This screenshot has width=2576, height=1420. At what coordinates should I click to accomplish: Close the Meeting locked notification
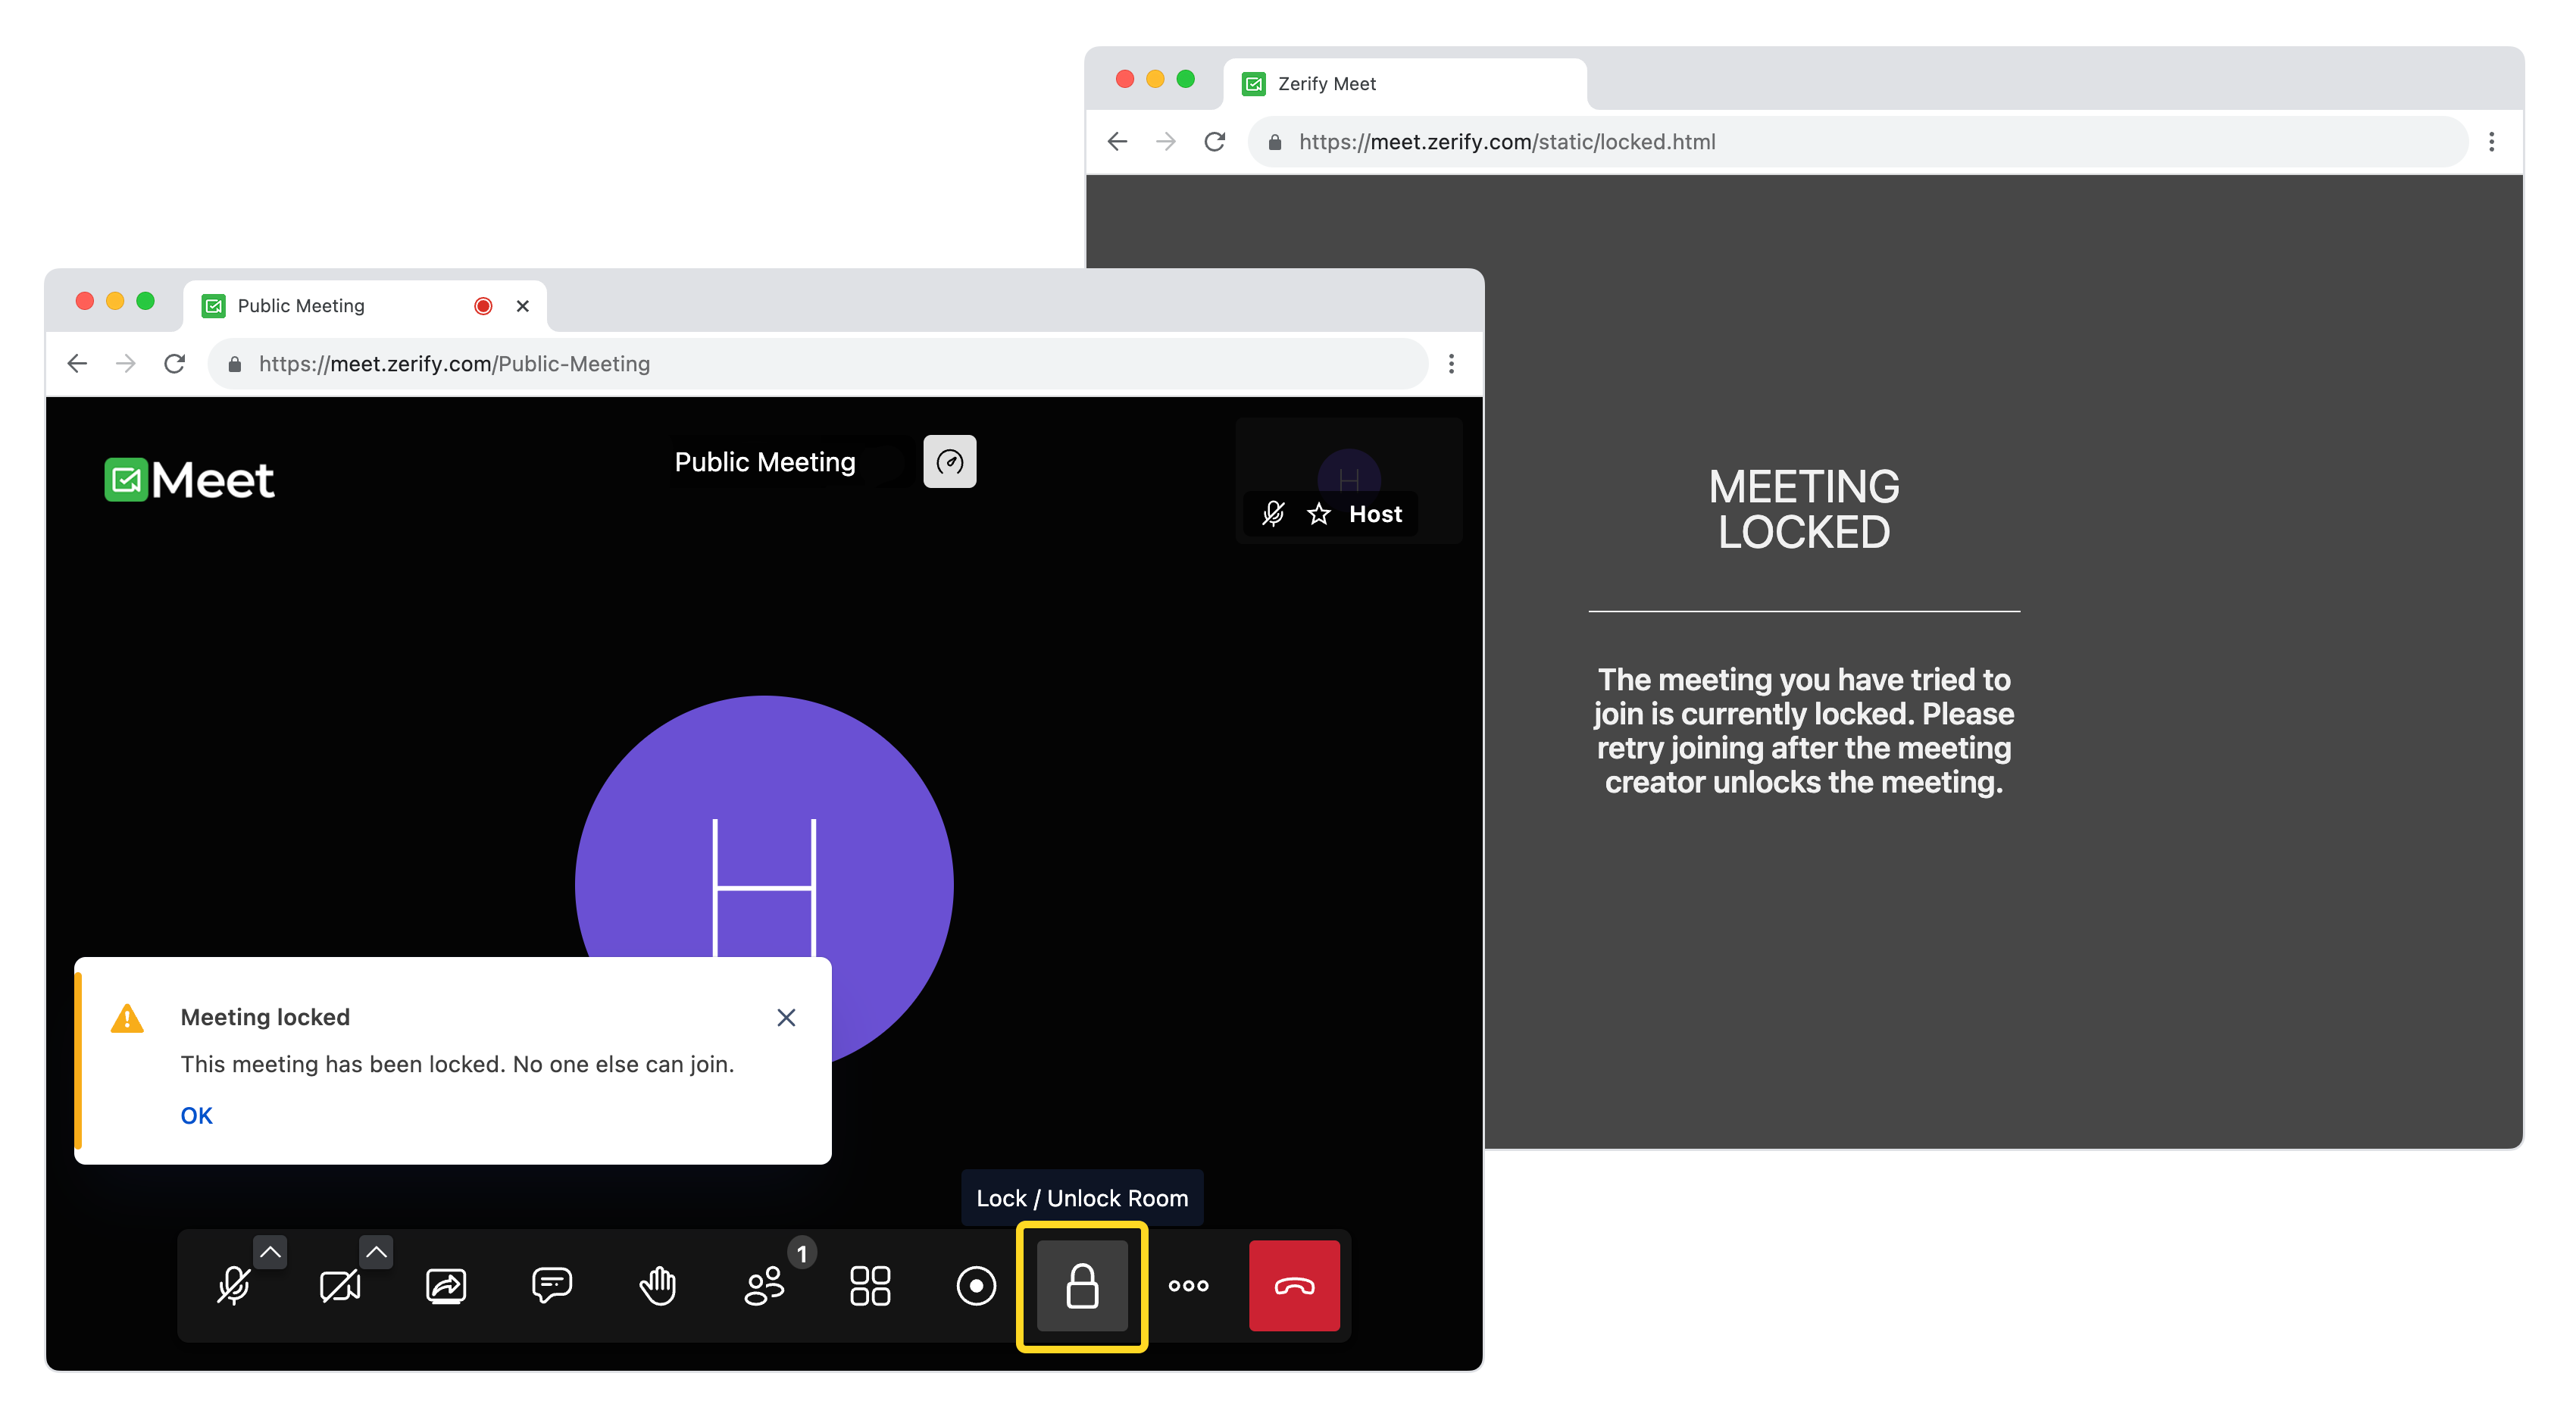click(788, 1016)
